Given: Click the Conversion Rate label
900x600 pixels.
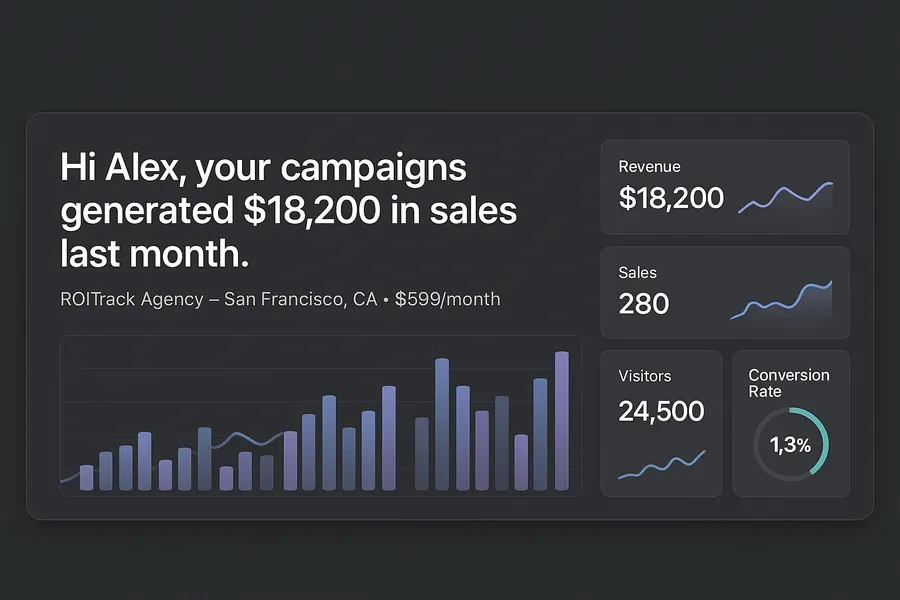Looking at the screenshot, I should (x=789, y=383).
